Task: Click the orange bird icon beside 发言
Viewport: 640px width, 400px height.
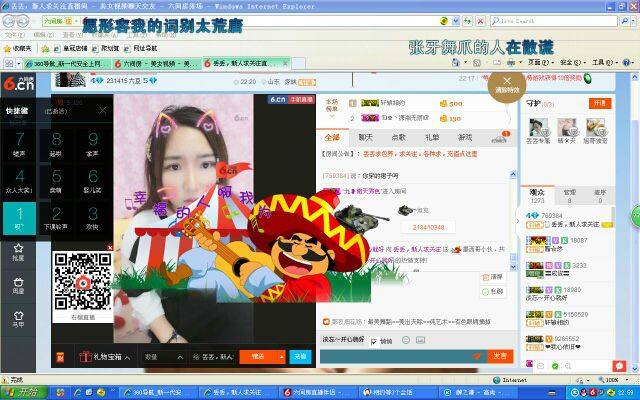Action: pyautogui.click(x=477, y=356)
